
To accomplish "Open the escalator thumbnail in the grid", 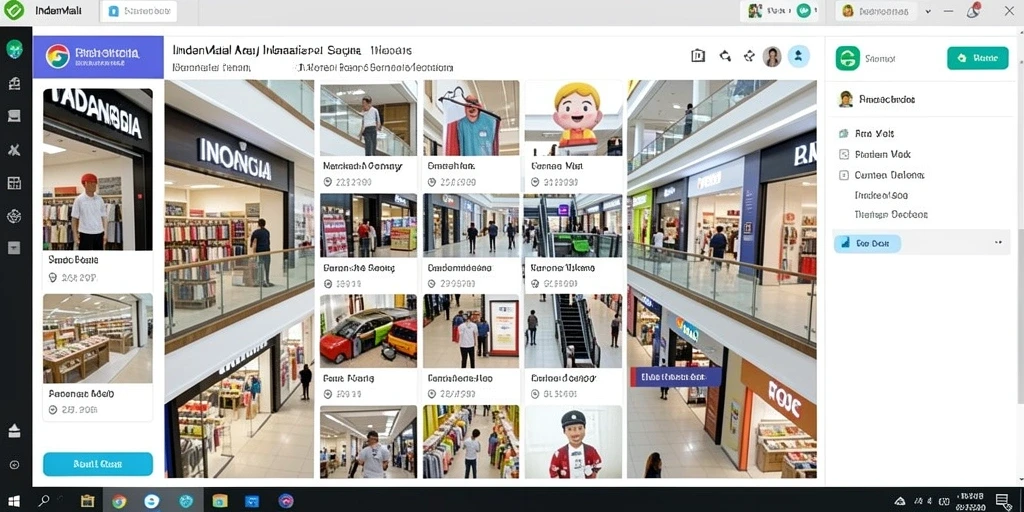I will 573,331.
